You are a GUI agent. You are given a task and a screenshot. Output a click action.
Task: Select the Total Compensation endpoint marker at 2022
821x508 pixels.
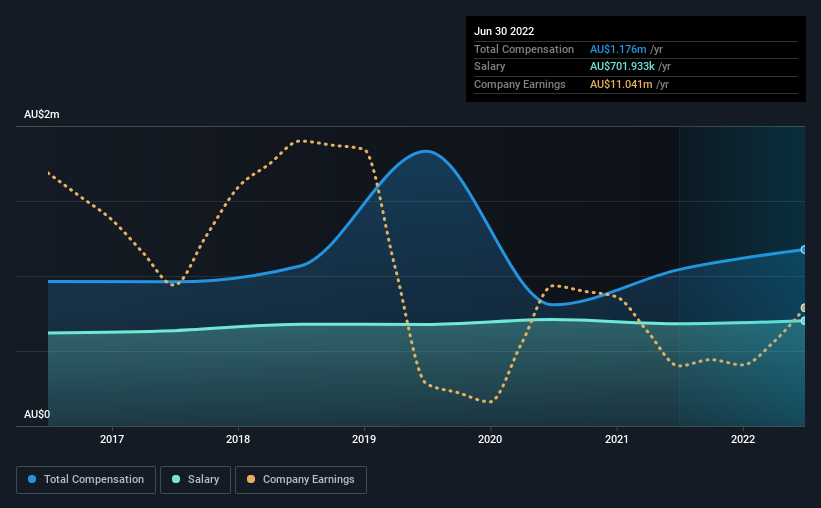coord(804,250)
